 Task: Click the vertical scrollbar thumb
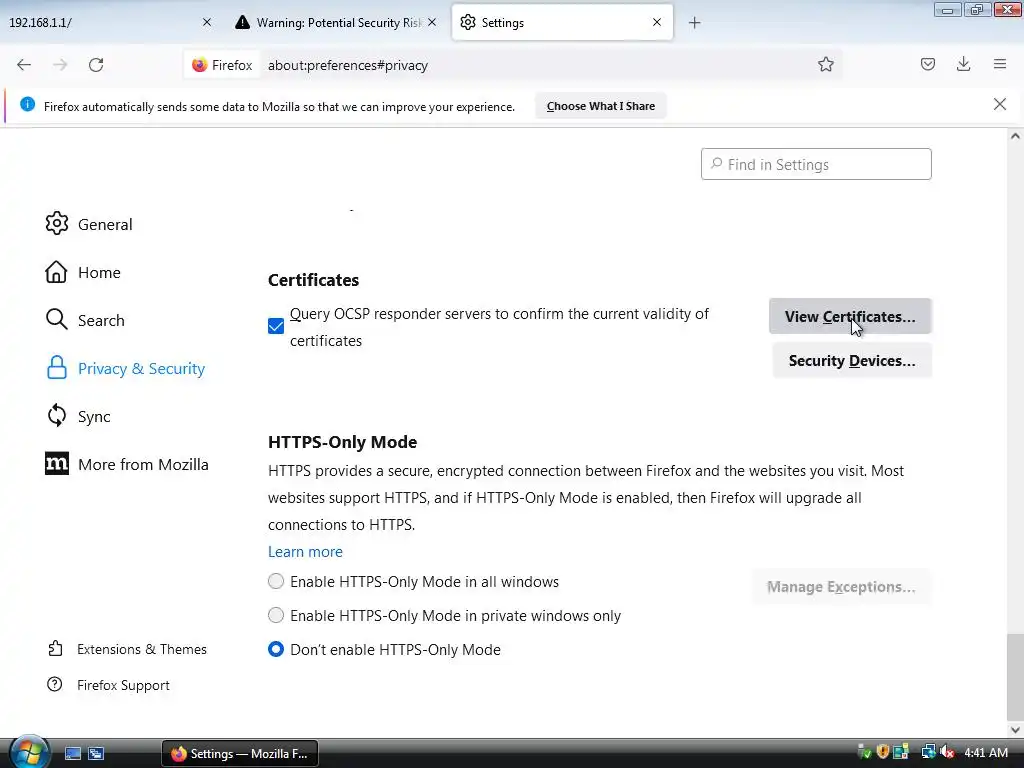point(1015,676)
